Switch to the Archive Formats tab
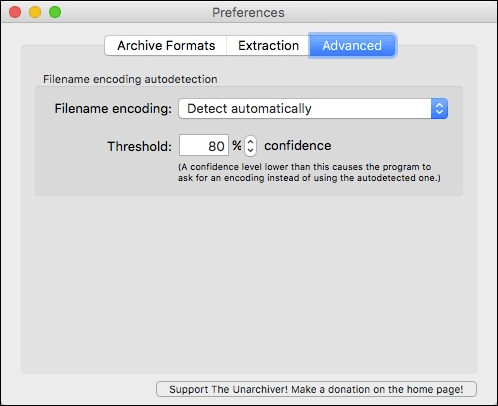Image resolution: width=498 pixels, height=406 pixels. [x=166, y=45]
